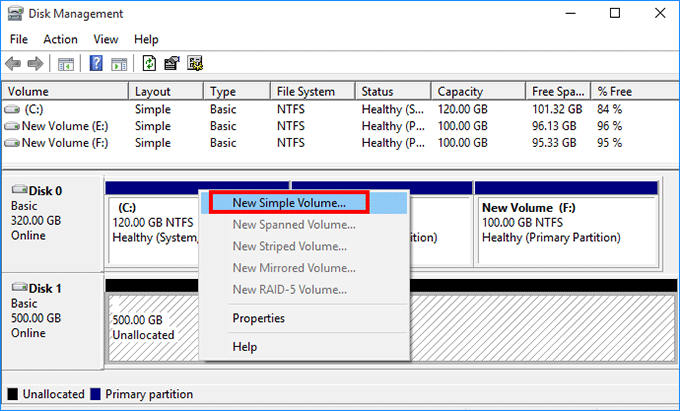Click the Refresh toolbar icon
This screenshot has height=411, width=680.
(x=149, y=63)
